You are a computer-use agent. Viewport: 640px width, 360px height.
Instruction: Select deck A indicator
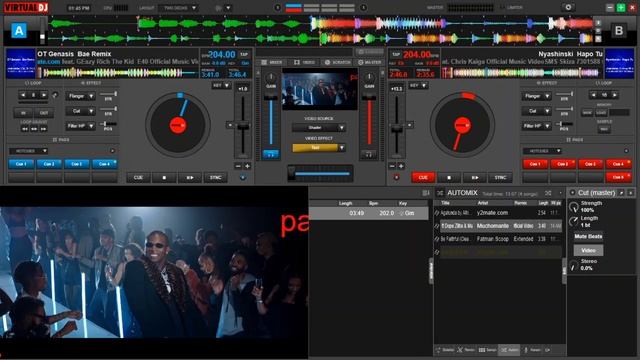click(x=19, y=31)
